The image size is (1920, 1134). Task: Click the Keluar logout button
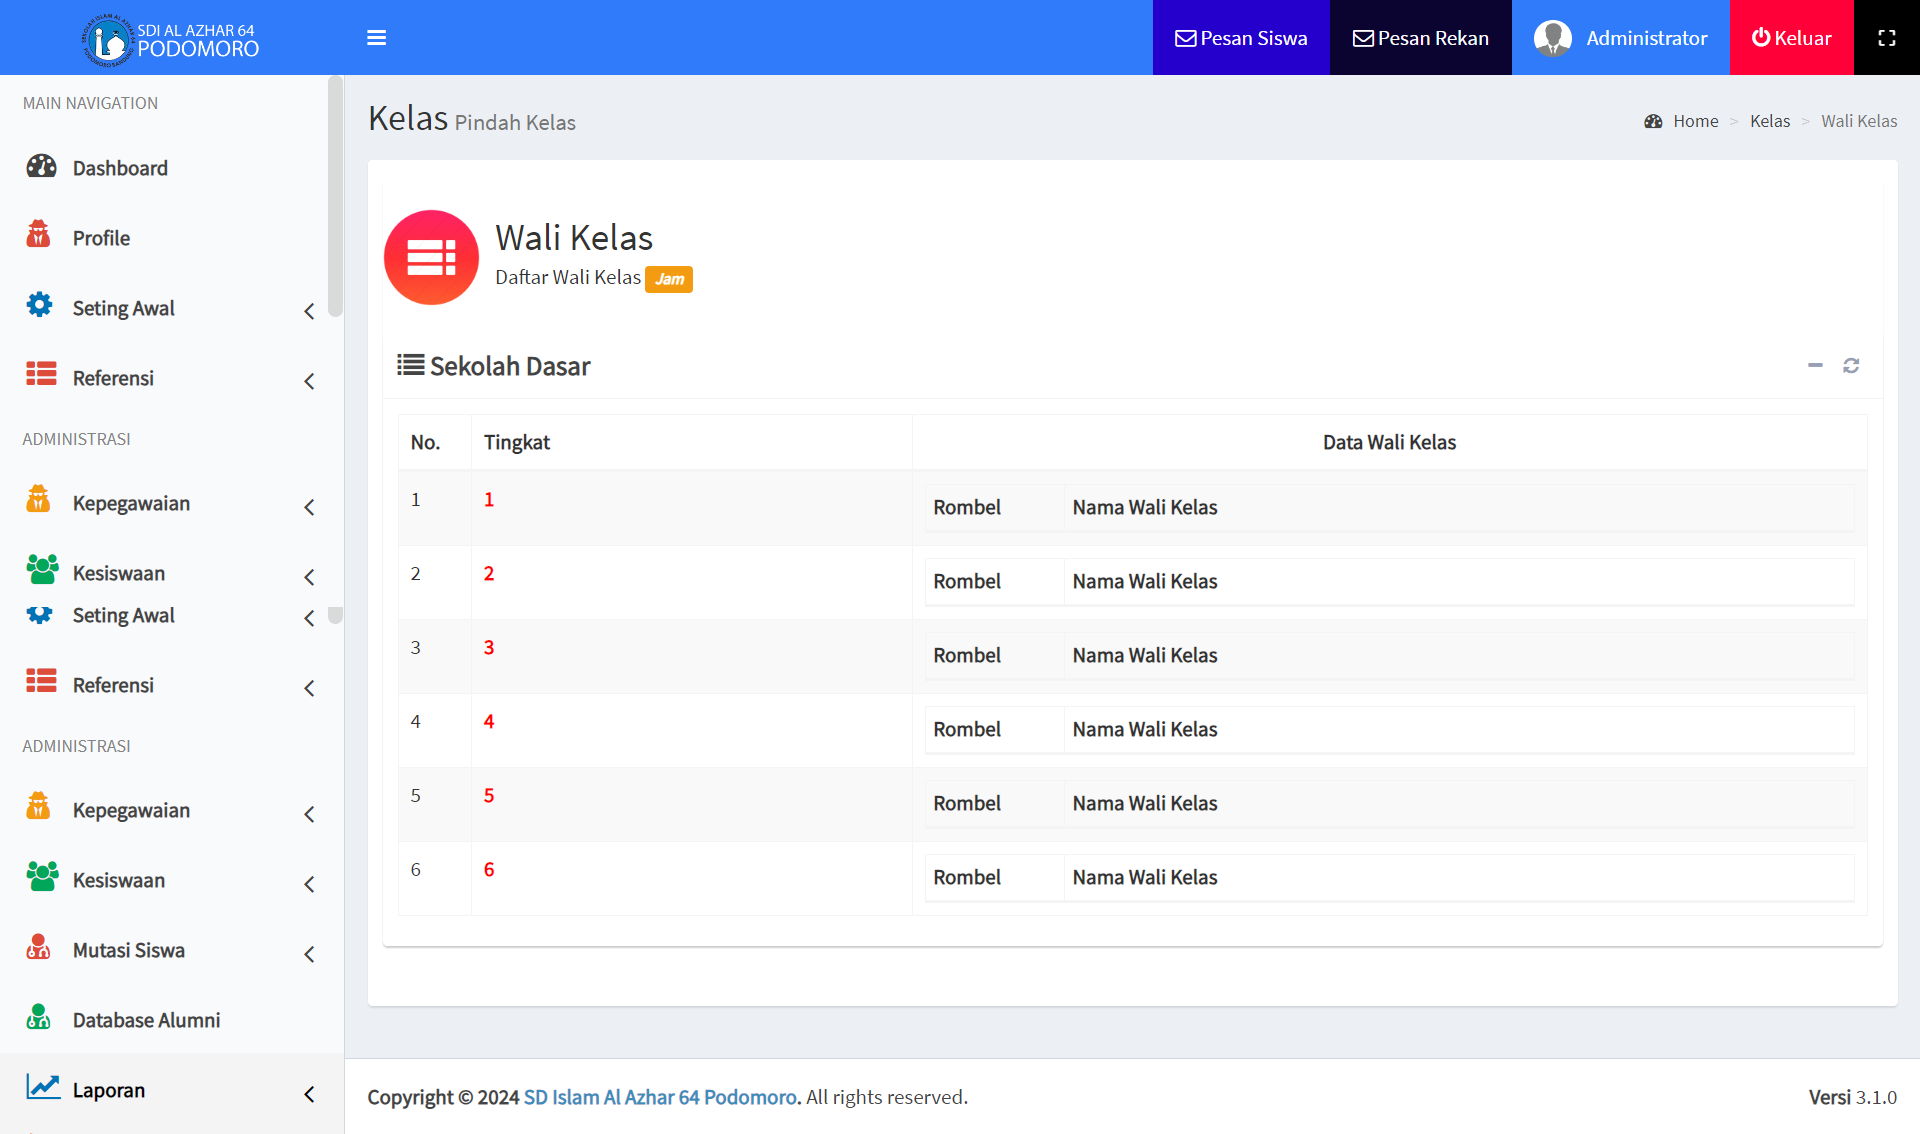point(1791,38)
